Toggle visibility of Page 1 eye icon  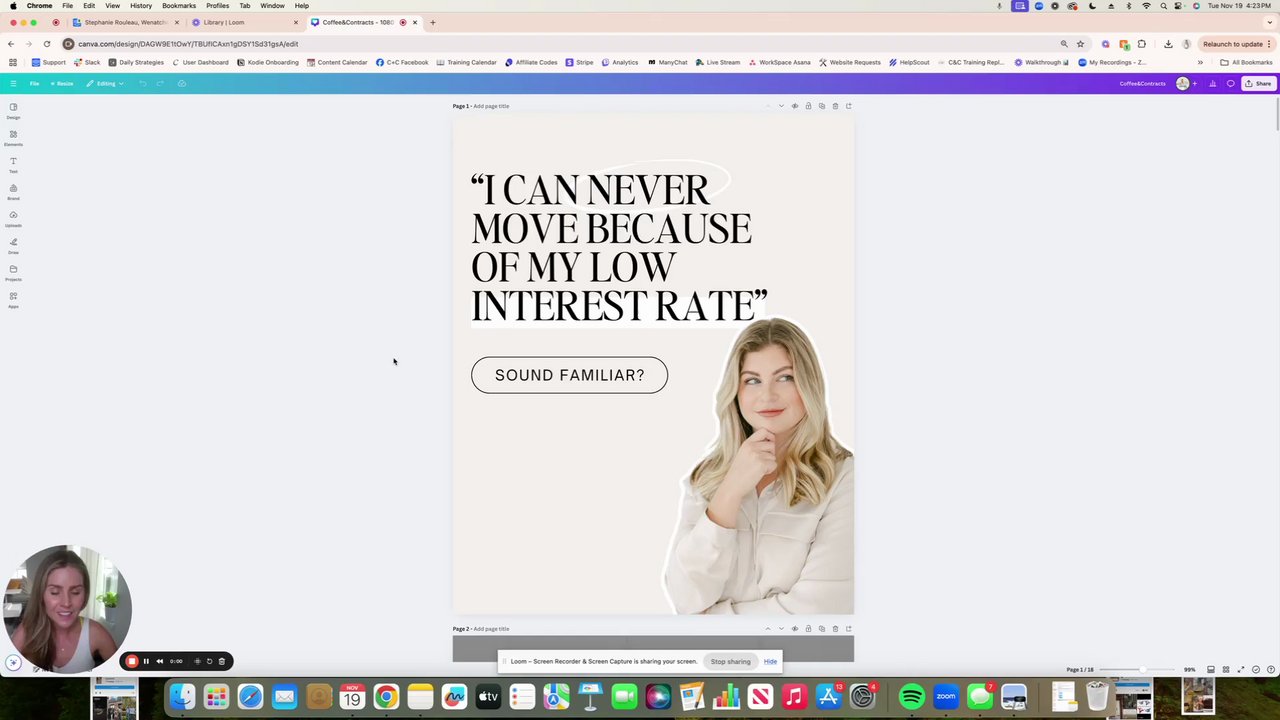tap(795, 106)
